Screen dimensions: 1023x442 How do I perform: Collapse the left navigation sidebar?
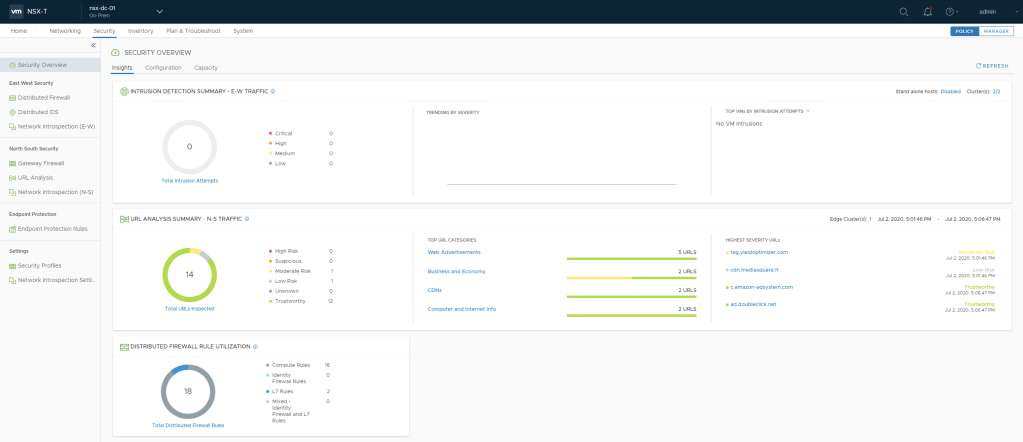pos(93,46)
